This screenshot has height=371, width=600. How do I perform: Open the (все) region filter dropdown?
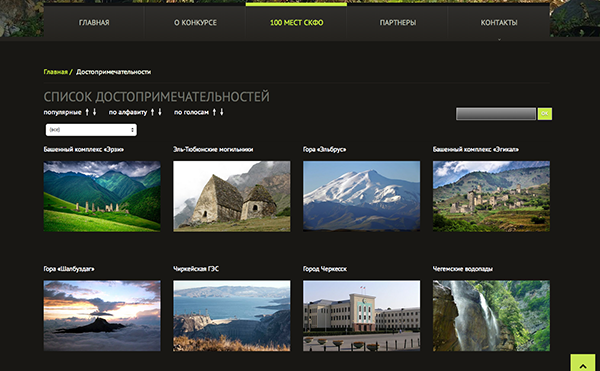(x=91, y=130)
